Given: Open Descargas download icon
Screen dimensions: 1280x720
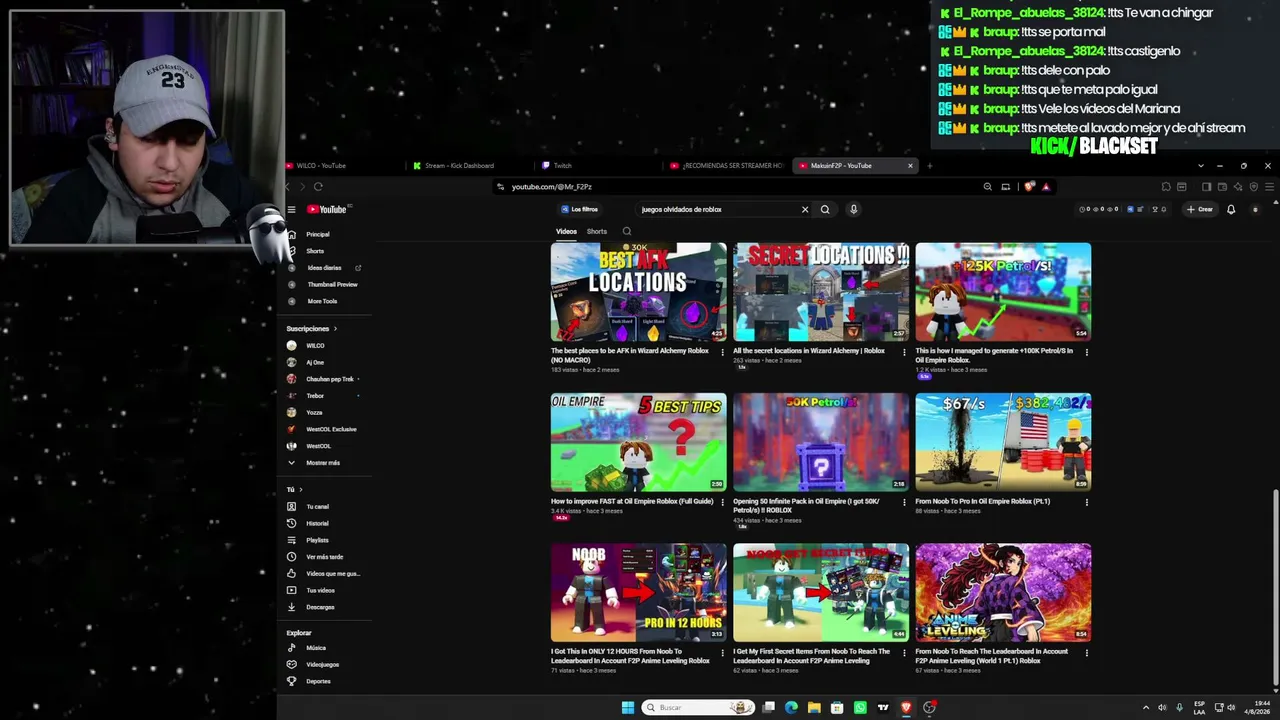Looking at the screenshot, I should click(x=291, y=607).
